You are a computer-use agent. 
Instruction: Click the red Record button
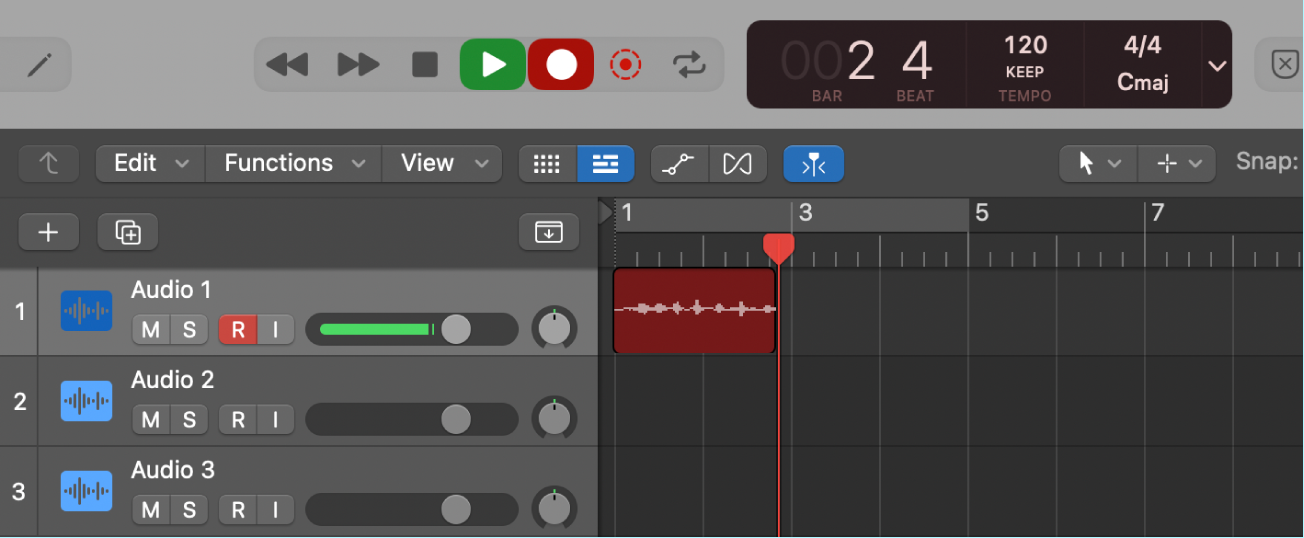click(561, 65)
